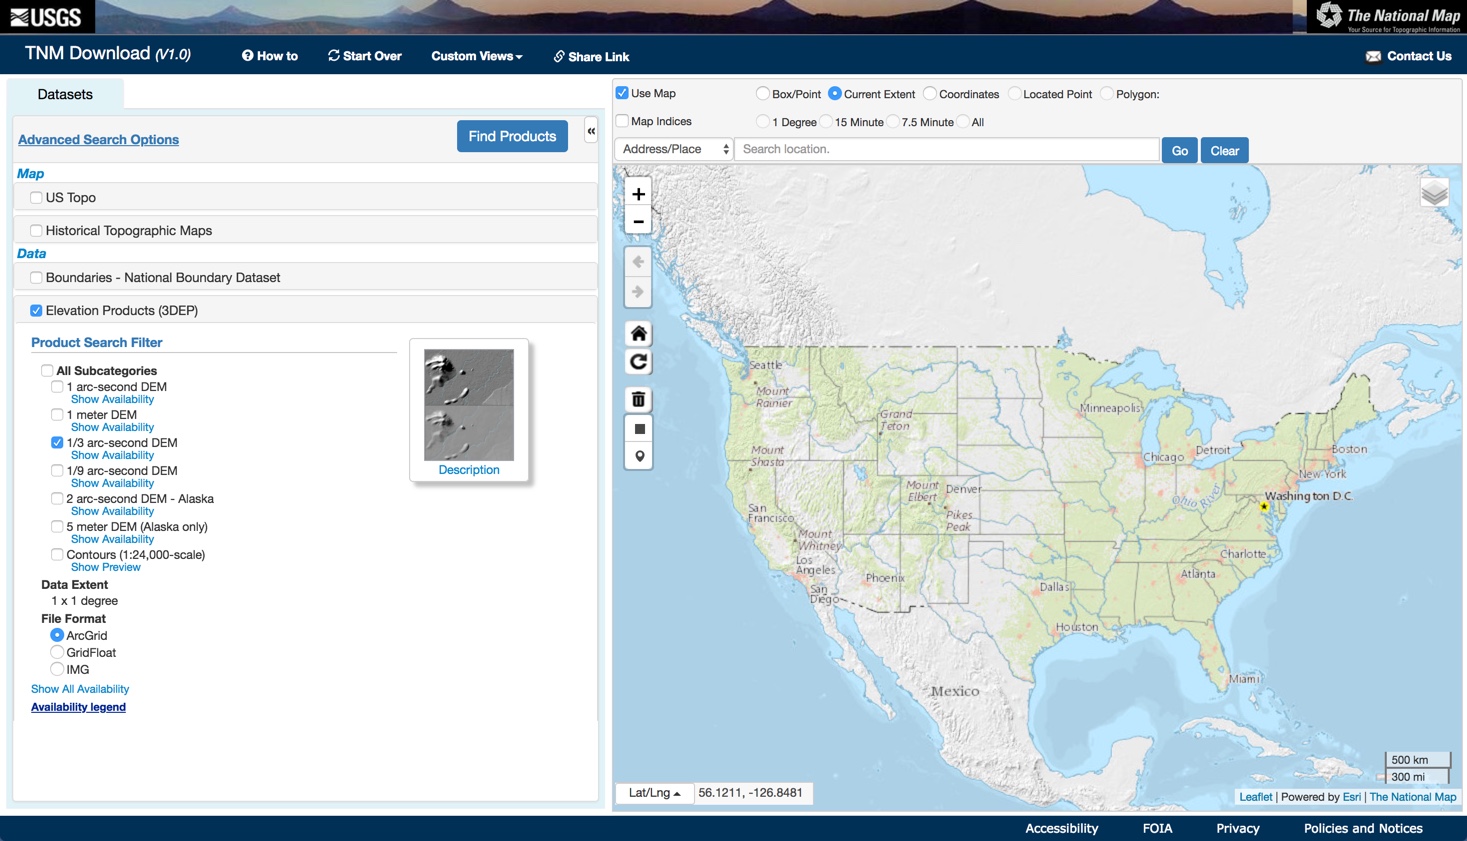1467x841 pixels.
Task: Select the 15 Minute index
Action: (x=826, y=122)
